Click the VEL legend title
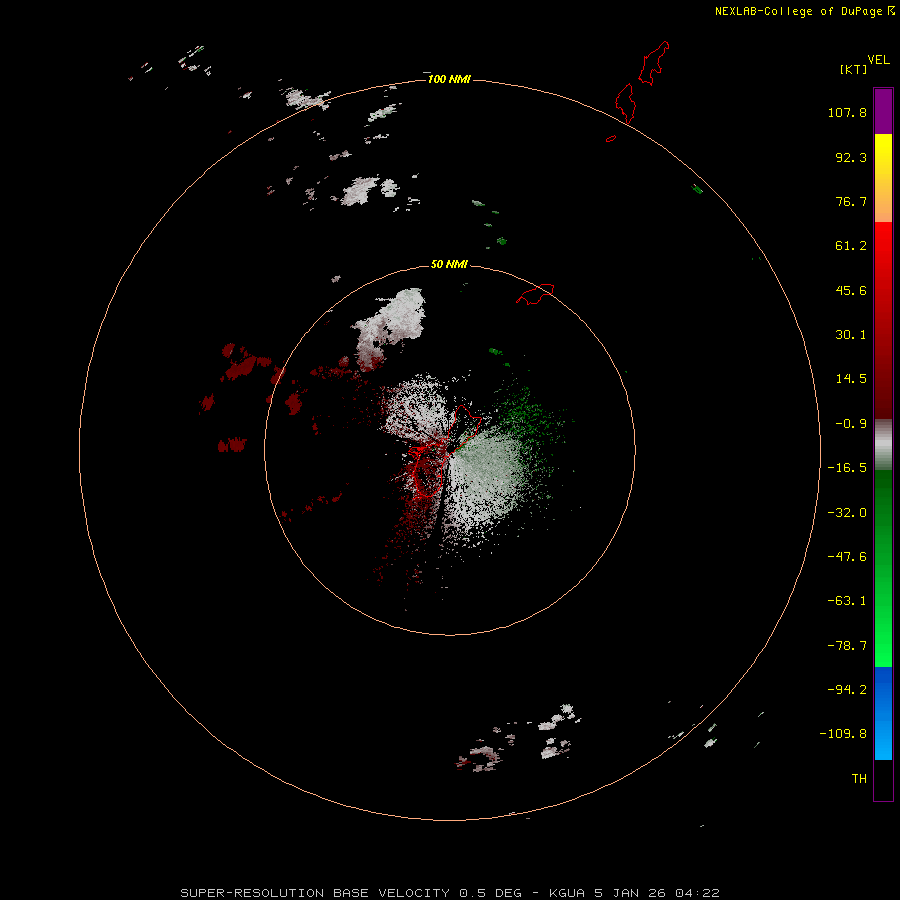This screenshot has width=900, height=900. [x=878, y=60]
